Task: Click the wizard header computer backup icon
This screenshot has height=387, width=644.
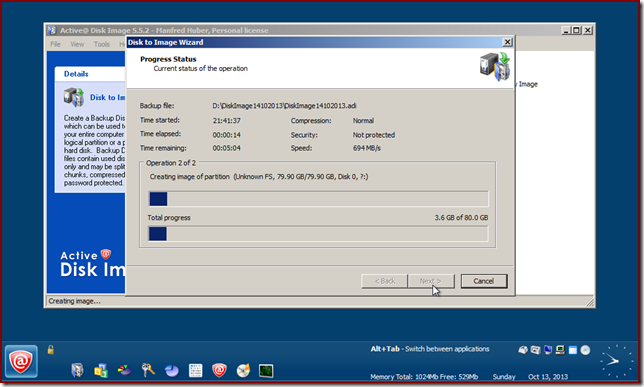Action: point(495,66)
